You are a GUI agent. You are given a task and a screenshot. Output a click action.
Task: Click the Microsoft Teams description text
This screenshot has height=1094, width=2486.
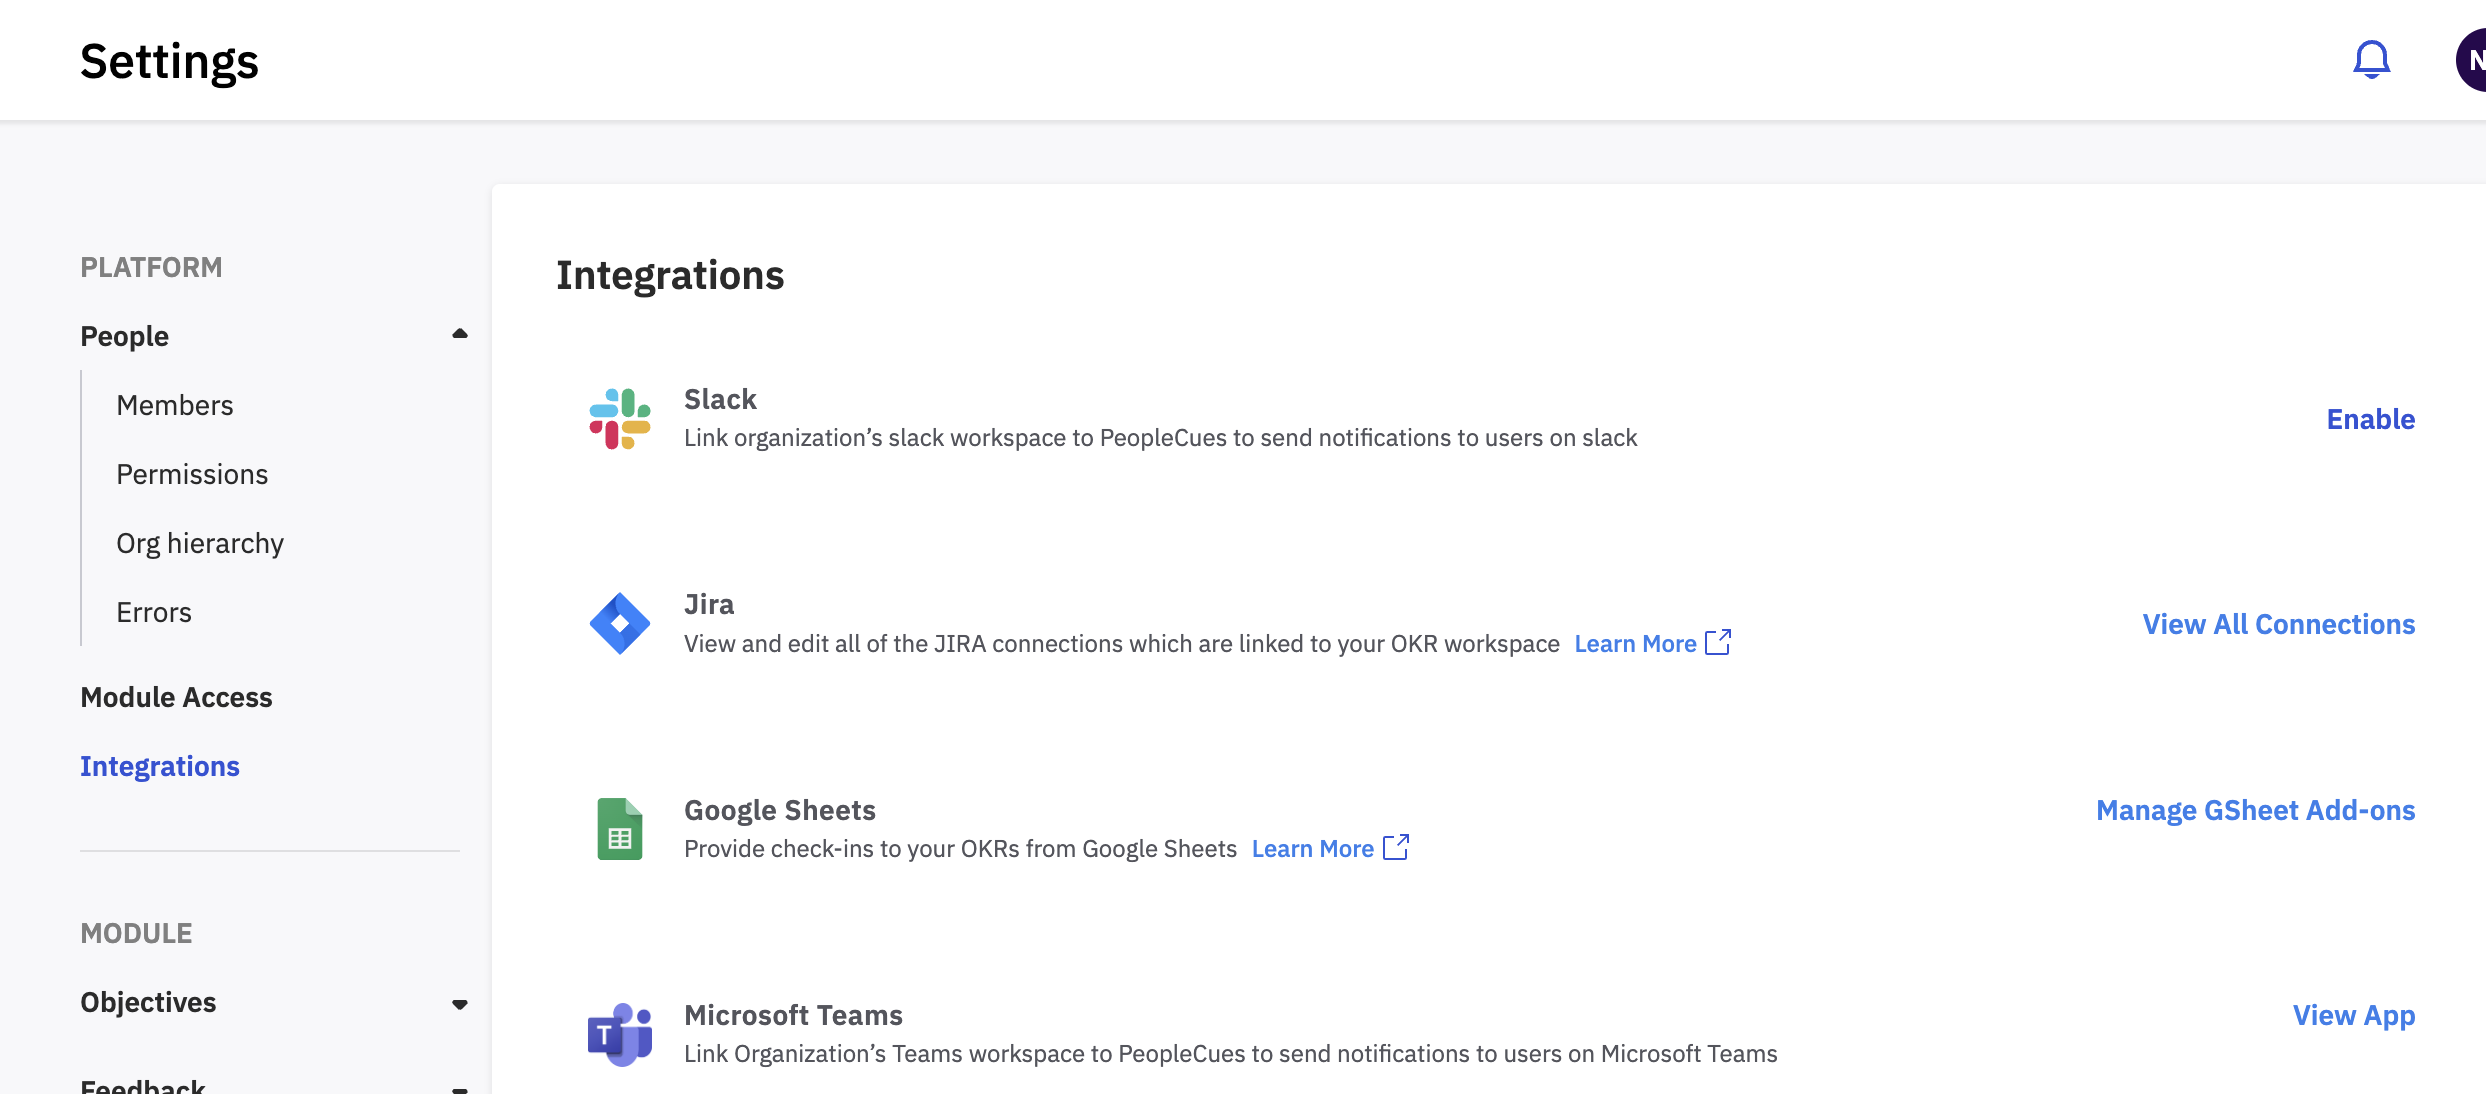pyautogui.click(x=1231, y=1053)
